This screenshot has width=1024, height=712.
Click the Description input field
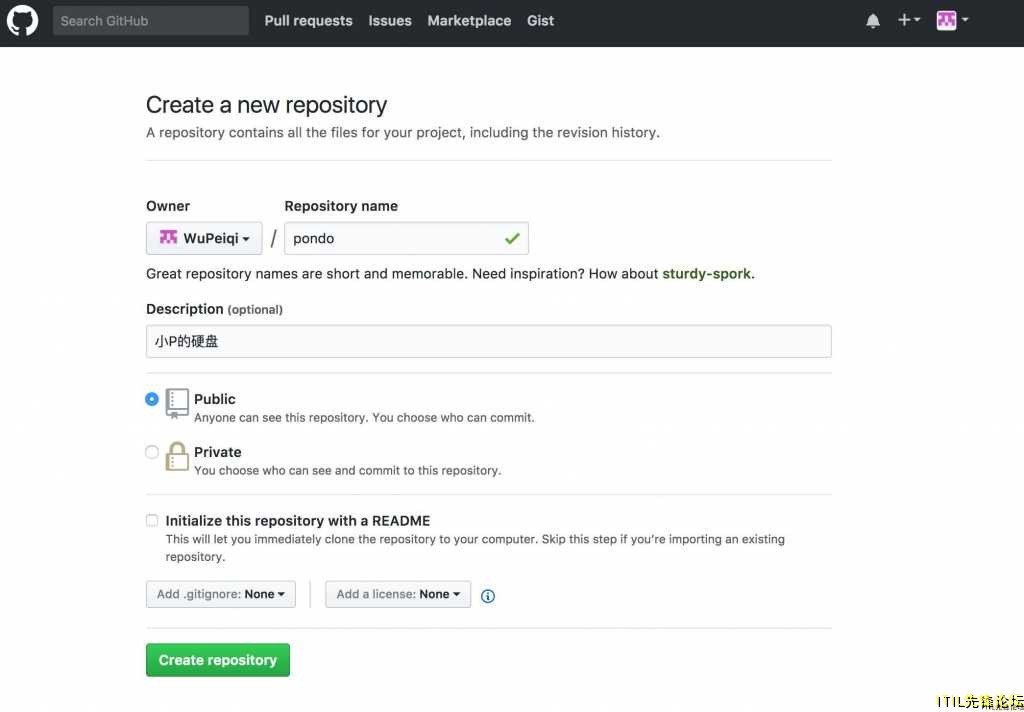pos(488,341)
